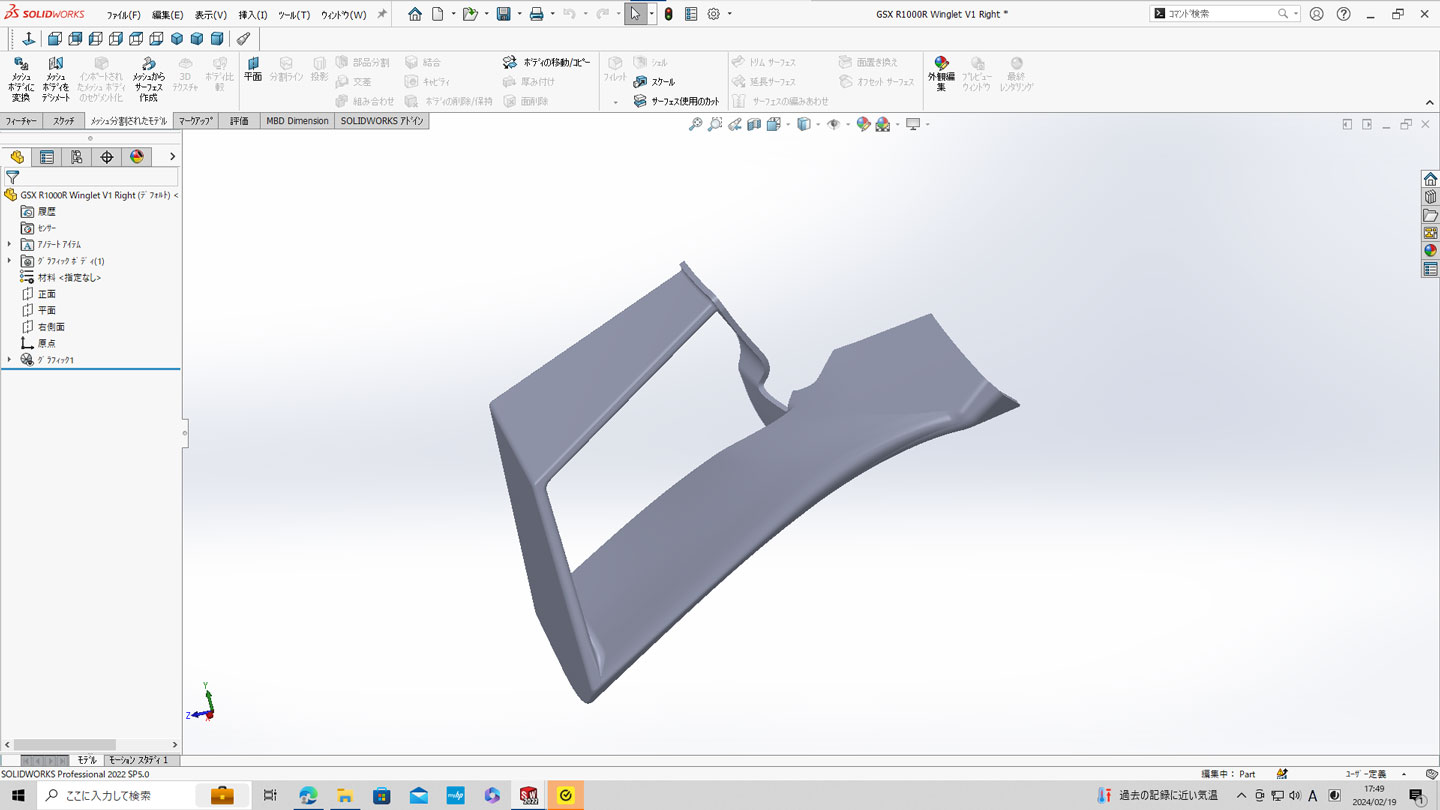Expand the アノテートアイテム tree node
This screenshot has height=810, width=1440.
[9, 244]
